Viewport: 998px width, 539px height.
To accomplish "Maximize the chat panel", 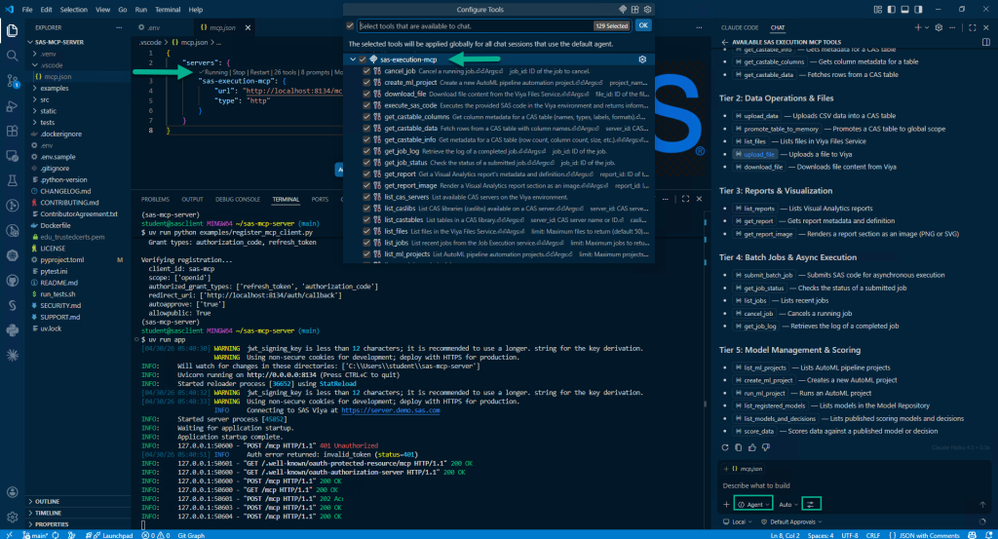I will (x=972, y=27).
